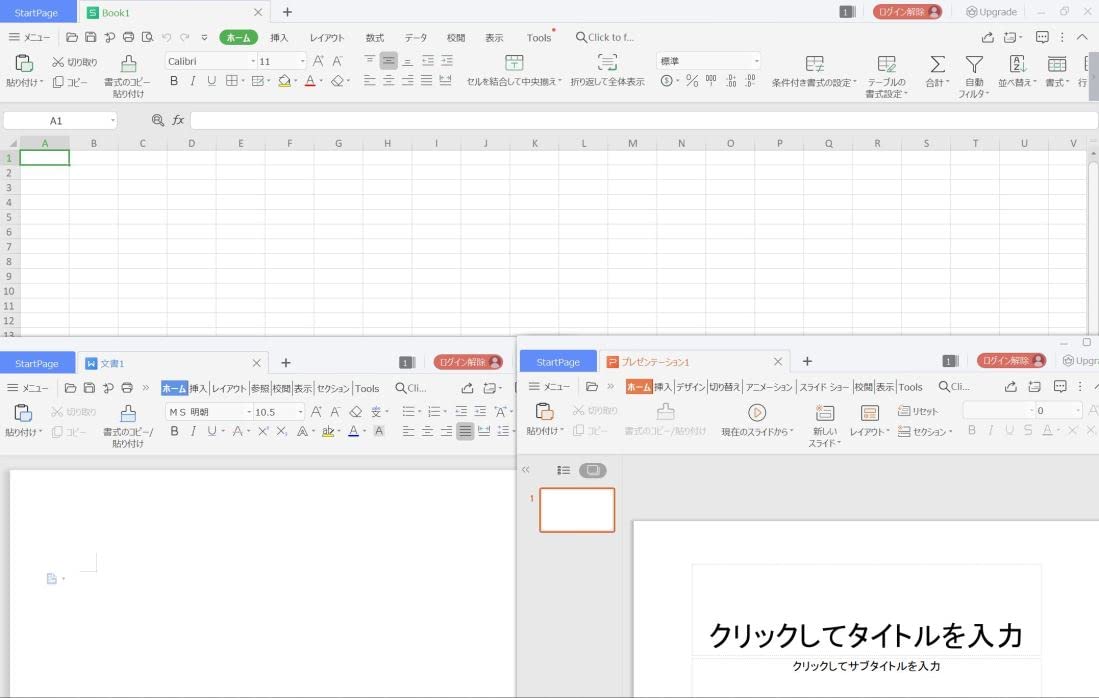This screenshot has height=698, width=1099.
Task: Switch to アニメーション tab in Presentation
Action: point(769,387)
